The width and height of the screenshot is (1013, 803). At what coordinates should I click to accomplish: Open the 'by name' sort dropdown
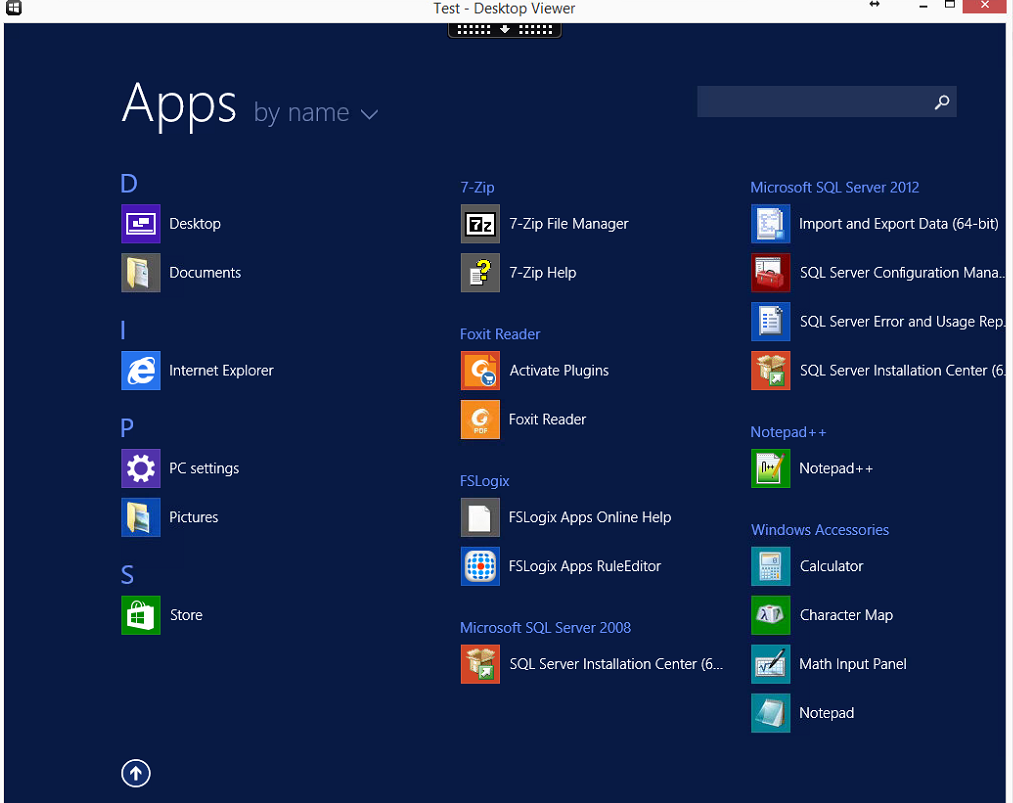(x=315, y=113)
